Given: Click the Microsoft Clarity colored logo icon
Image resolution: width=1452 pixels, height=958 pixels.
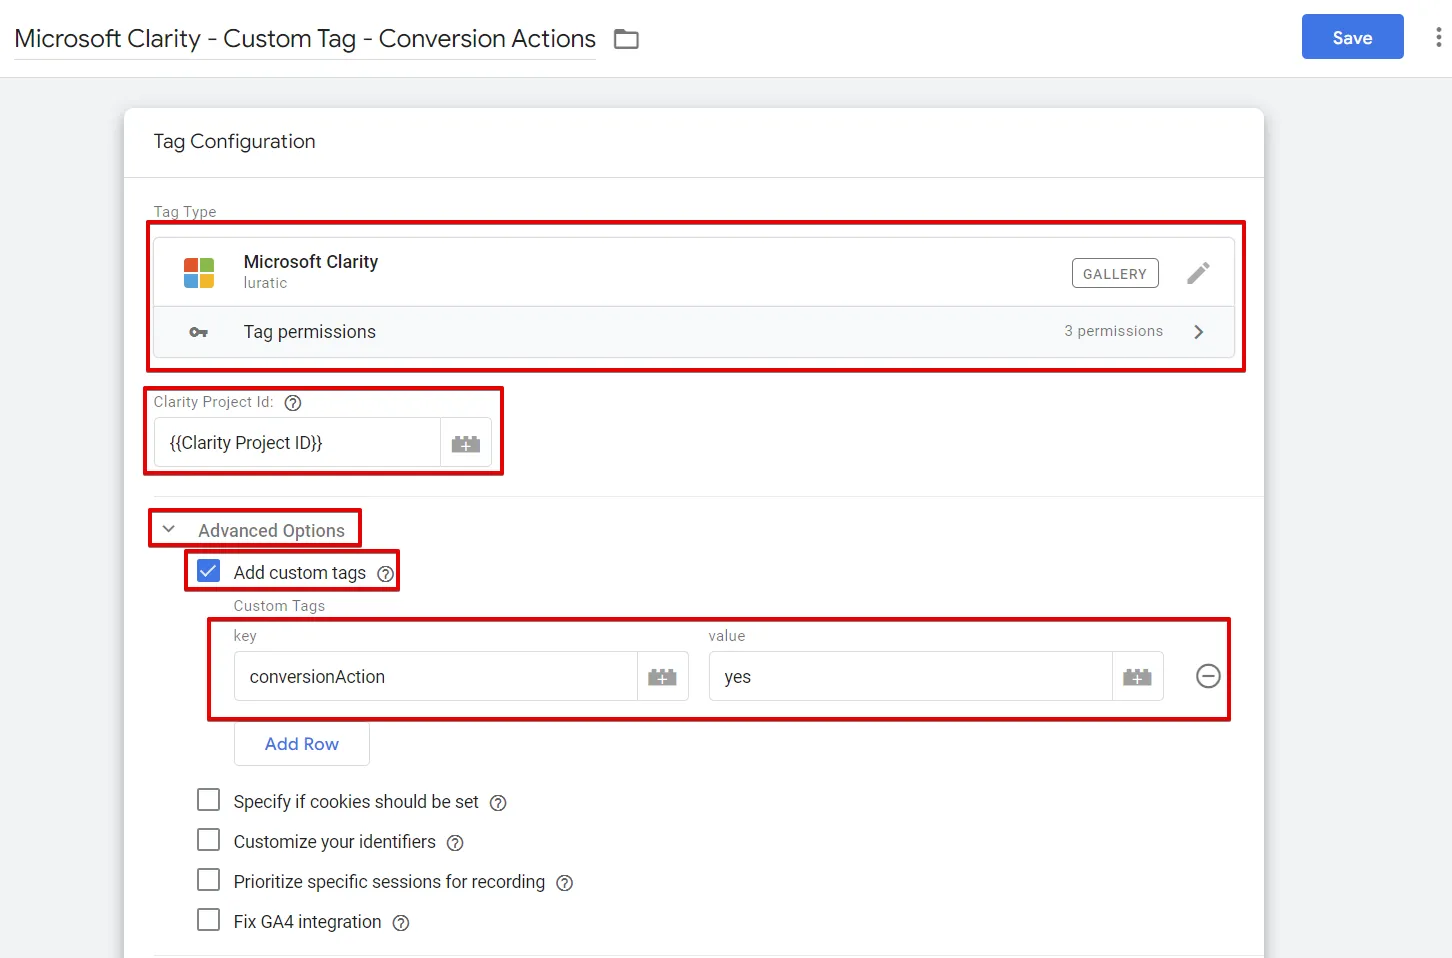Looking at the screenshot, I should pyautogui.click(x=199, y=272).
